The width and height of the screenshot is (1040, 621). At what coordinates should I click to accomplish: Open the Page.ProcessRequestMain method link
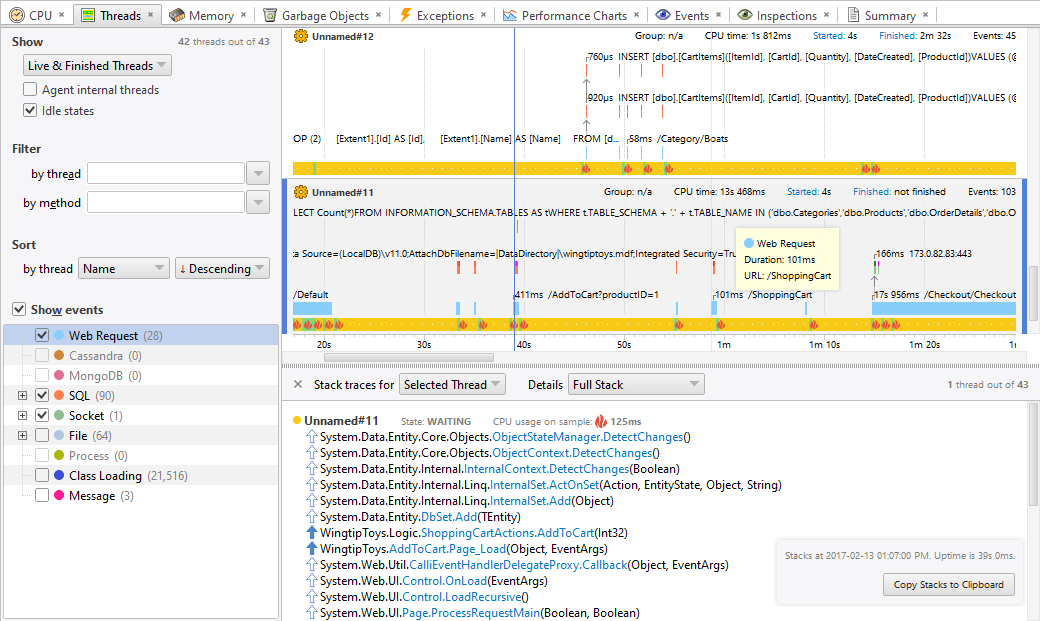pyautogui.click(x=471, y=612)
